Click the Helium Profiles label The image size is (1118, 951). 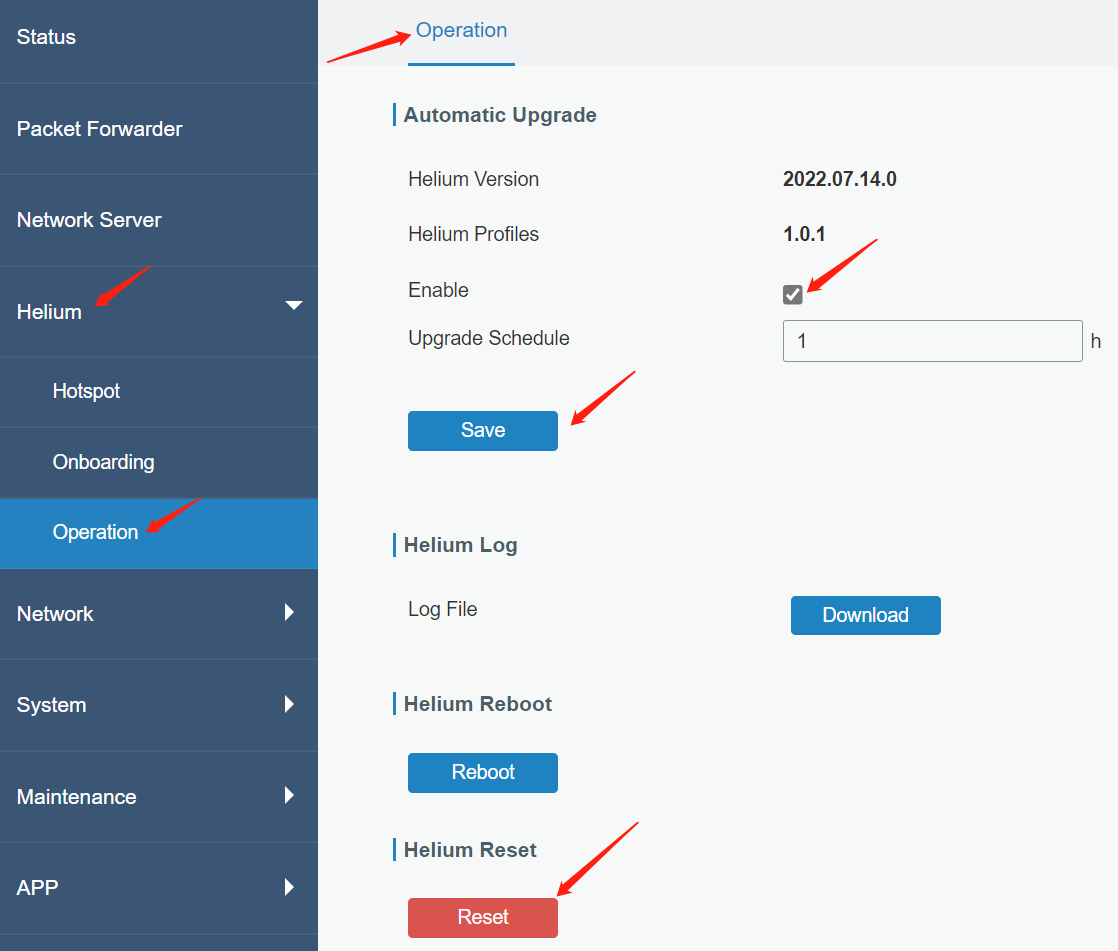click(473, 234)
